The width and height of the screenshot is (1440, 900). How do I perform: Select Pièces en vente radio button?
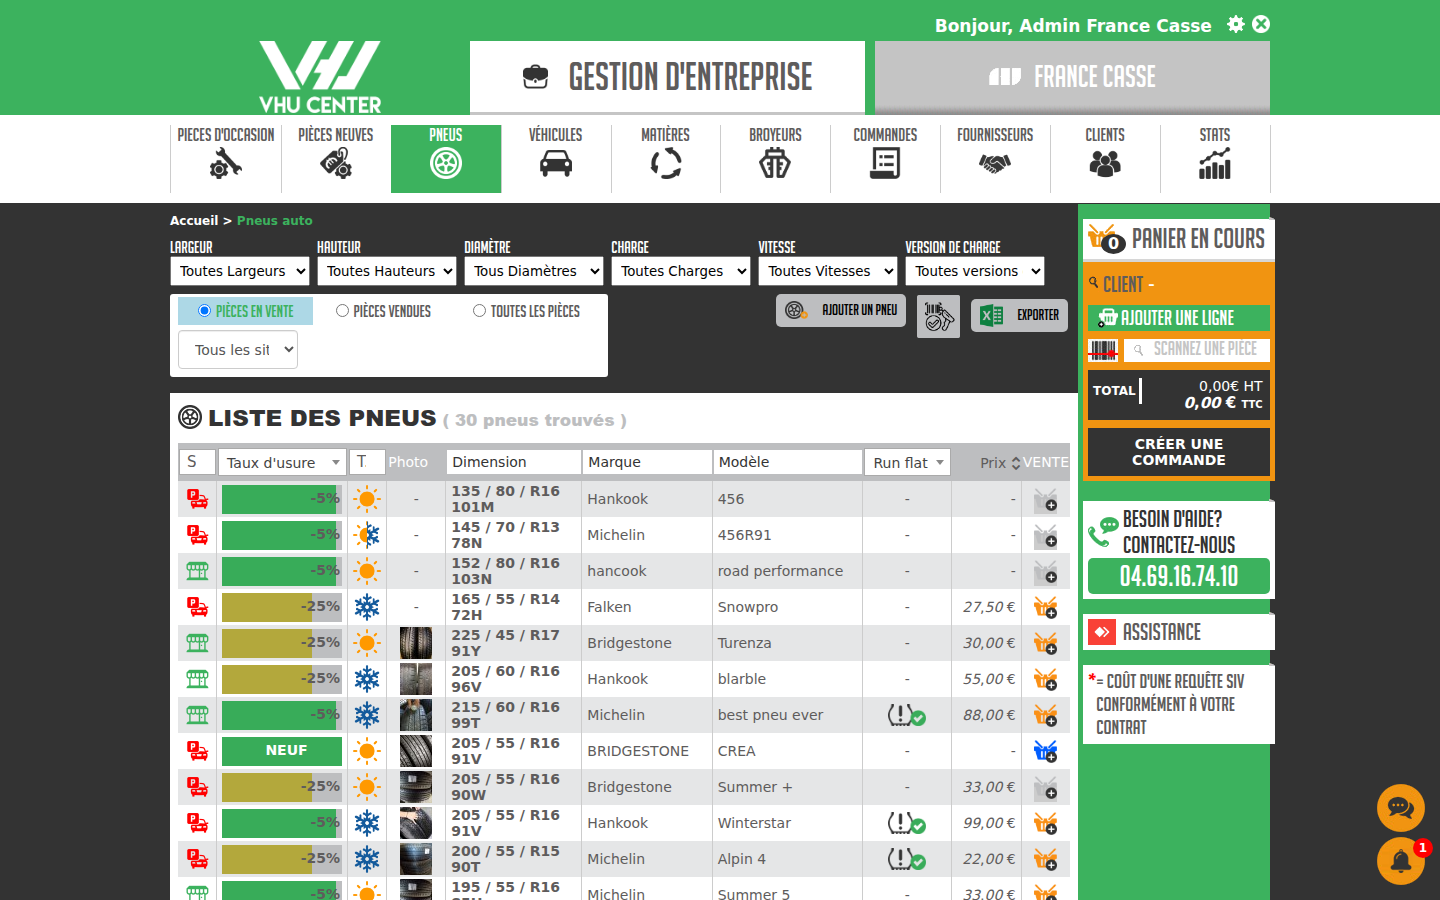click(x=204, y=311)
